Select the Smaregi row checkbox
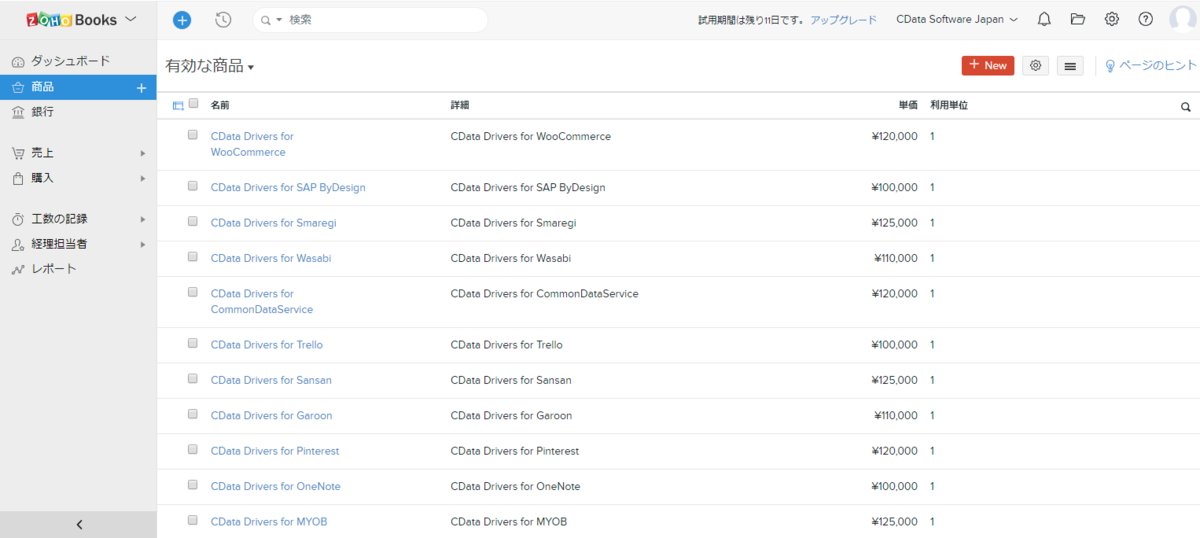The width and height of the screenshot is (1200, 538). (192, 221)
